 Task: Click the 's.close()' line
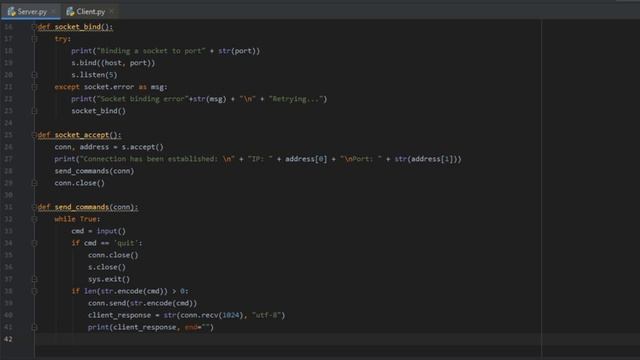(107, 267)
